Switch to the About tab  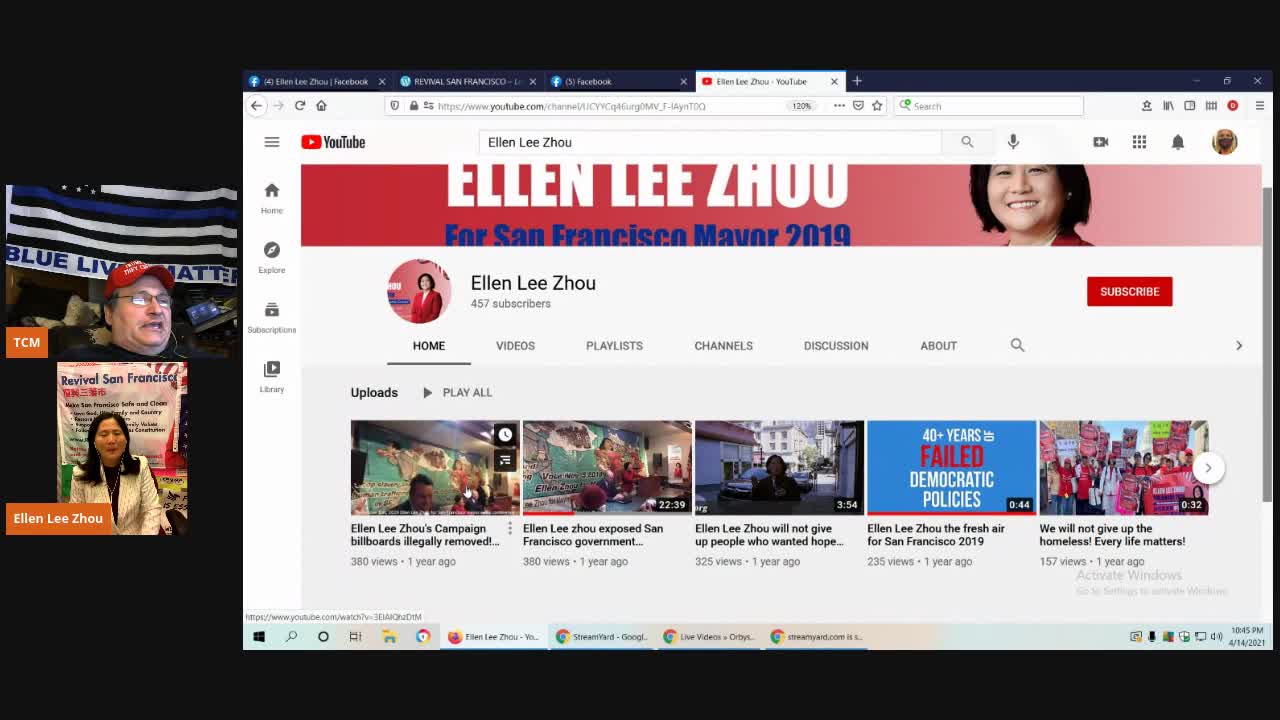(x=938, y=345)
